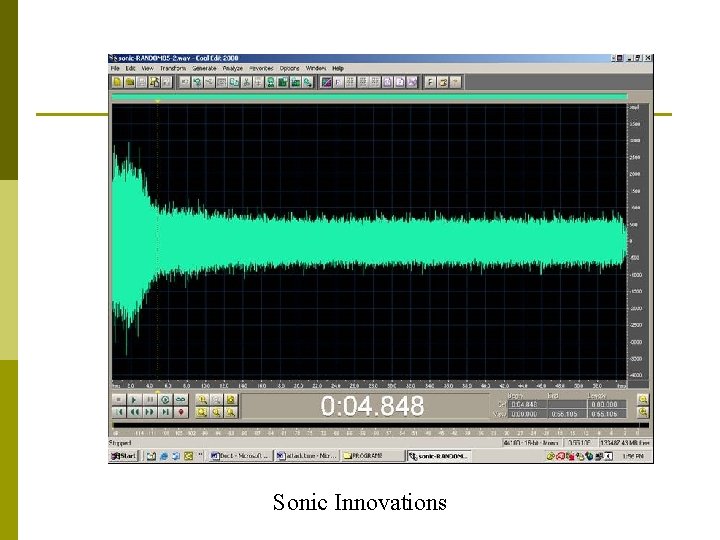720x540 pixels.
Task: Click the View Begin field 0:00.000
Action: tap(527, 414)
